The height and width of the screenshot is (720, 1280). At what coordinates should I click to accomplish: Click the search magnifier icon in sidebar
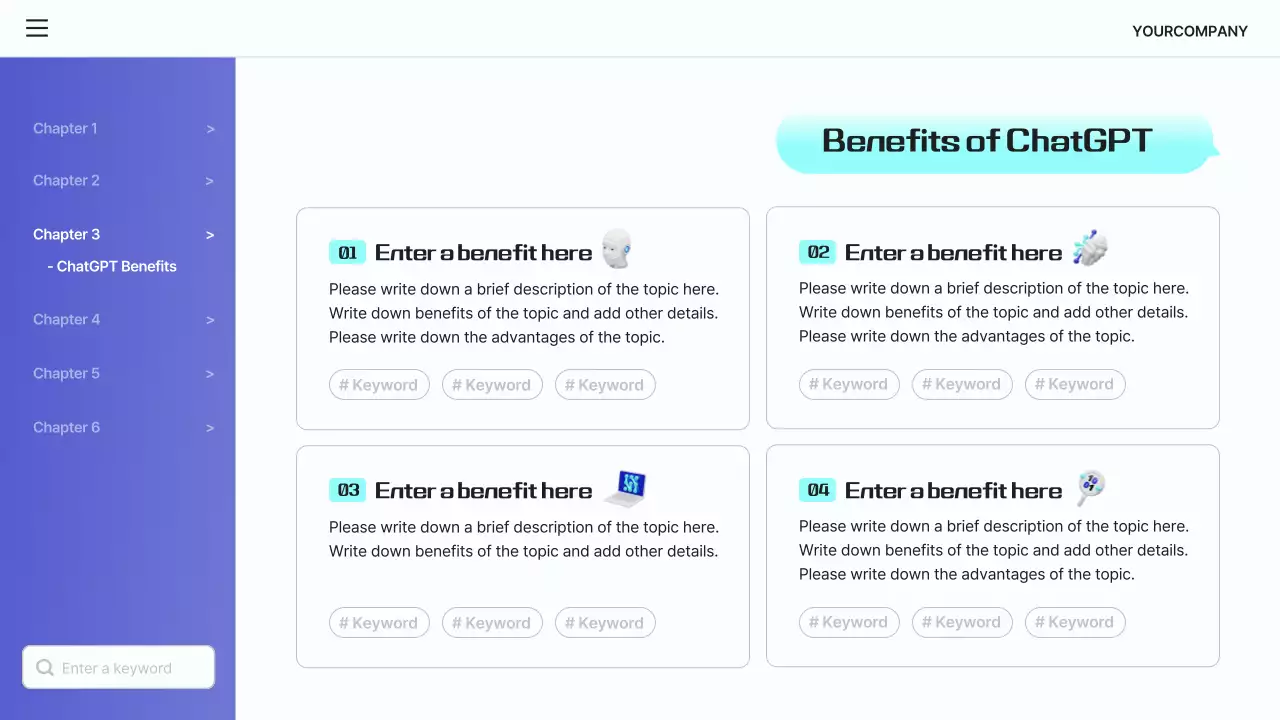(x=45, y=668)
